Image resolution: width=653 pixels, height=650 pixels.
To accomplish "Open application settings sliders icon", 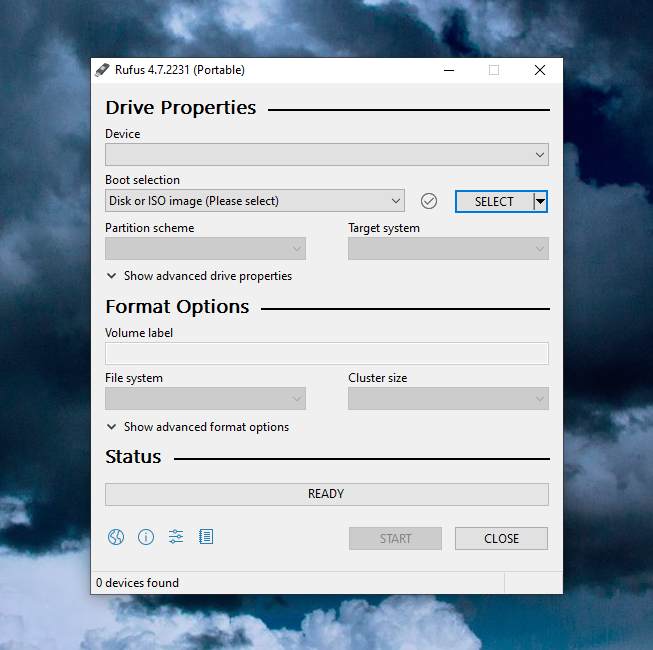I will point(176,537).
